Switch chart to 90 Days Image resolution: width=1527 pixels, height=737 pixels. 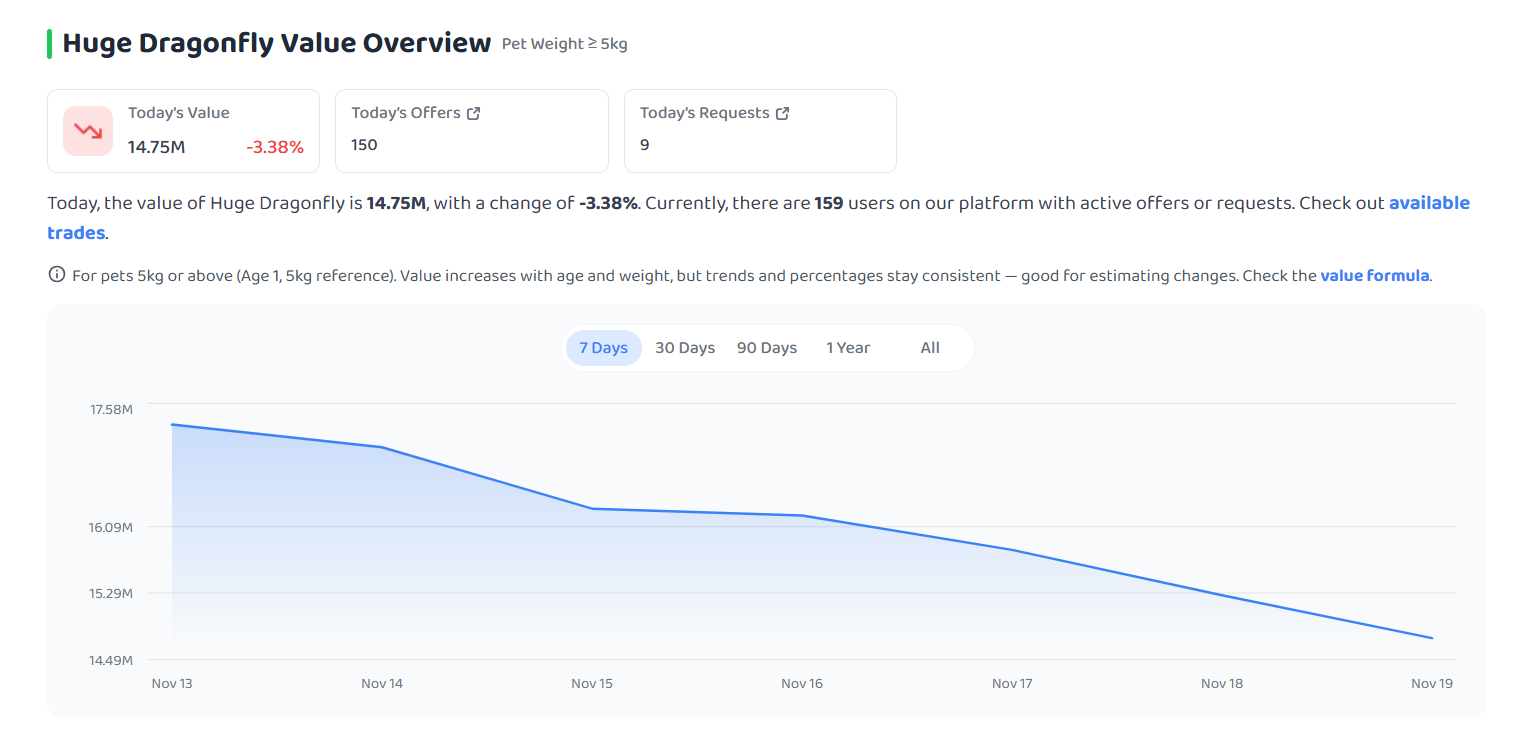[x=767, y=348]
